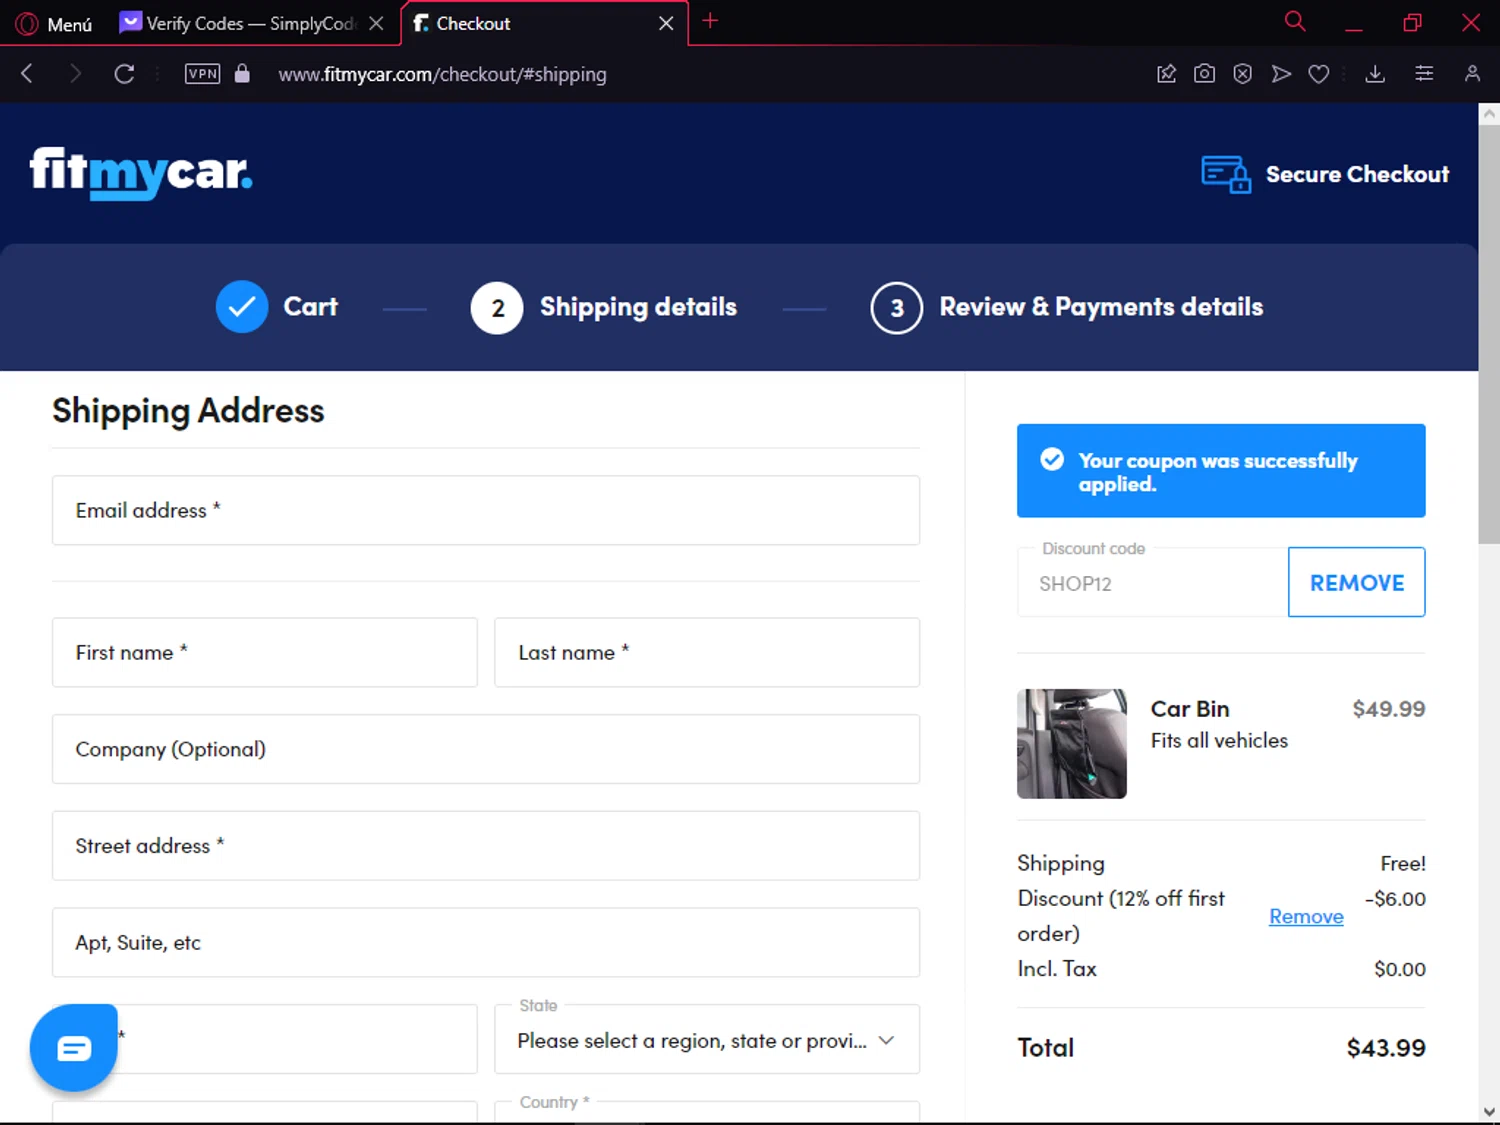This screenshot has width=1500, height=1125.
Task: Click the Total $43.99 amount
Action: [1386, 1048]
